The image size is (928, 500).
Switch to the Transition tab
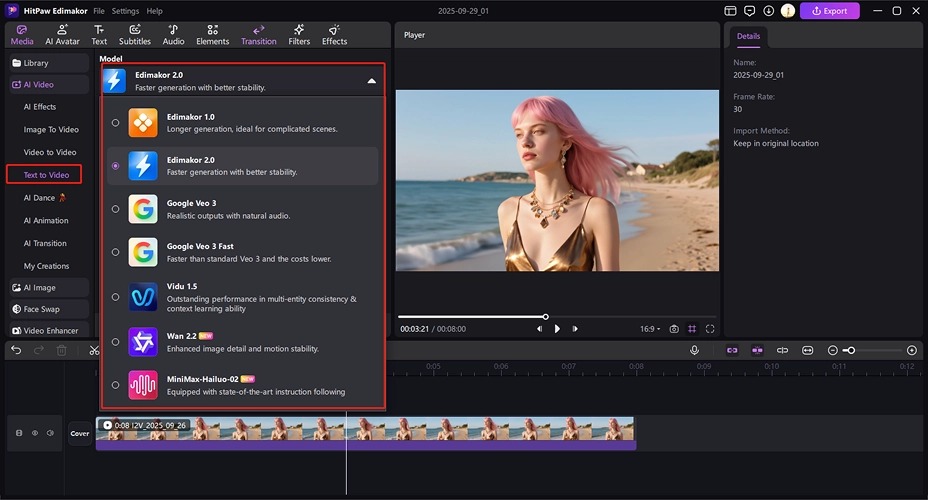(259, 35)
